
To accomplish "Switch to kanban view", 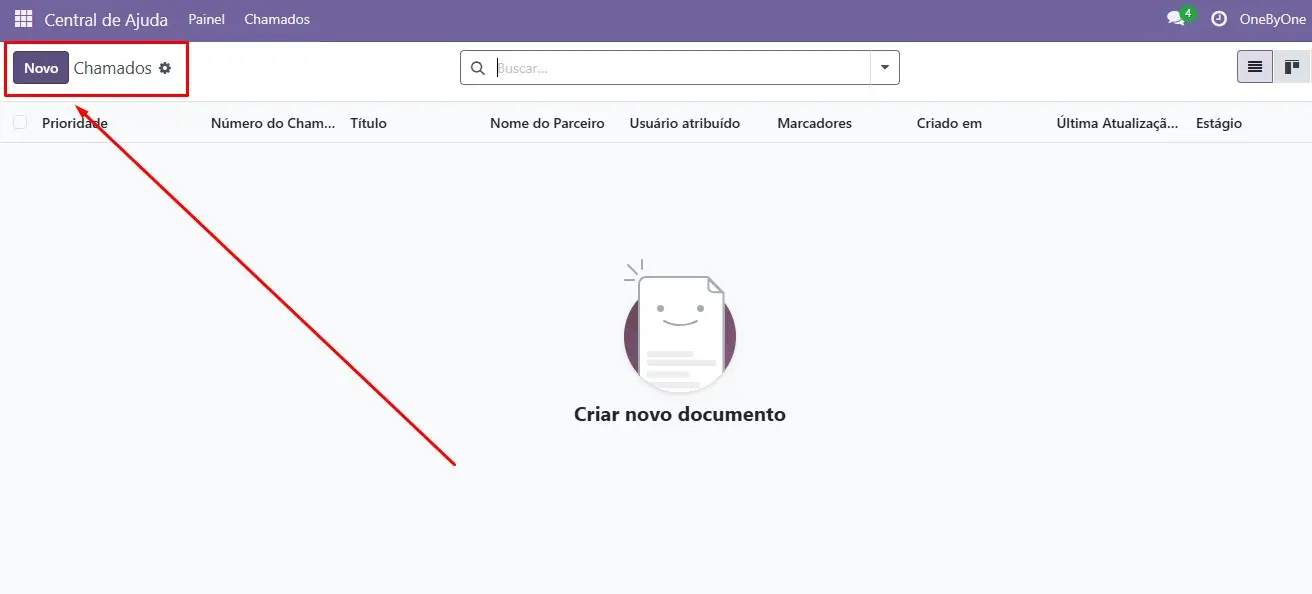I will pyautogui.click(x=1291, y=67).
